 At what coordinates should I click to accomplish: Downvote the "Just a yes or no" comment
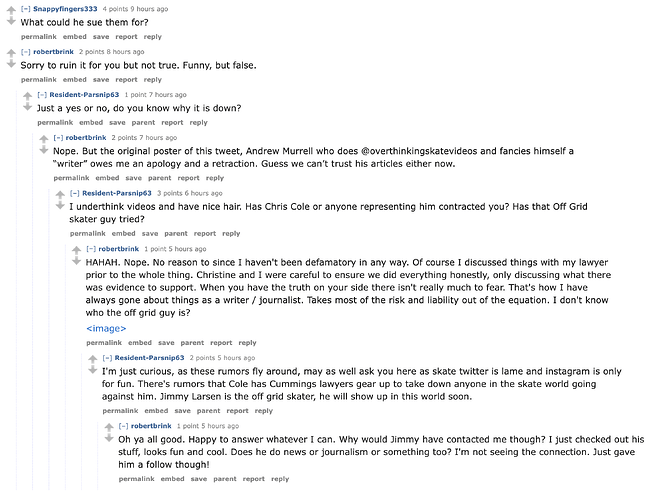click(x=27, y=107)
